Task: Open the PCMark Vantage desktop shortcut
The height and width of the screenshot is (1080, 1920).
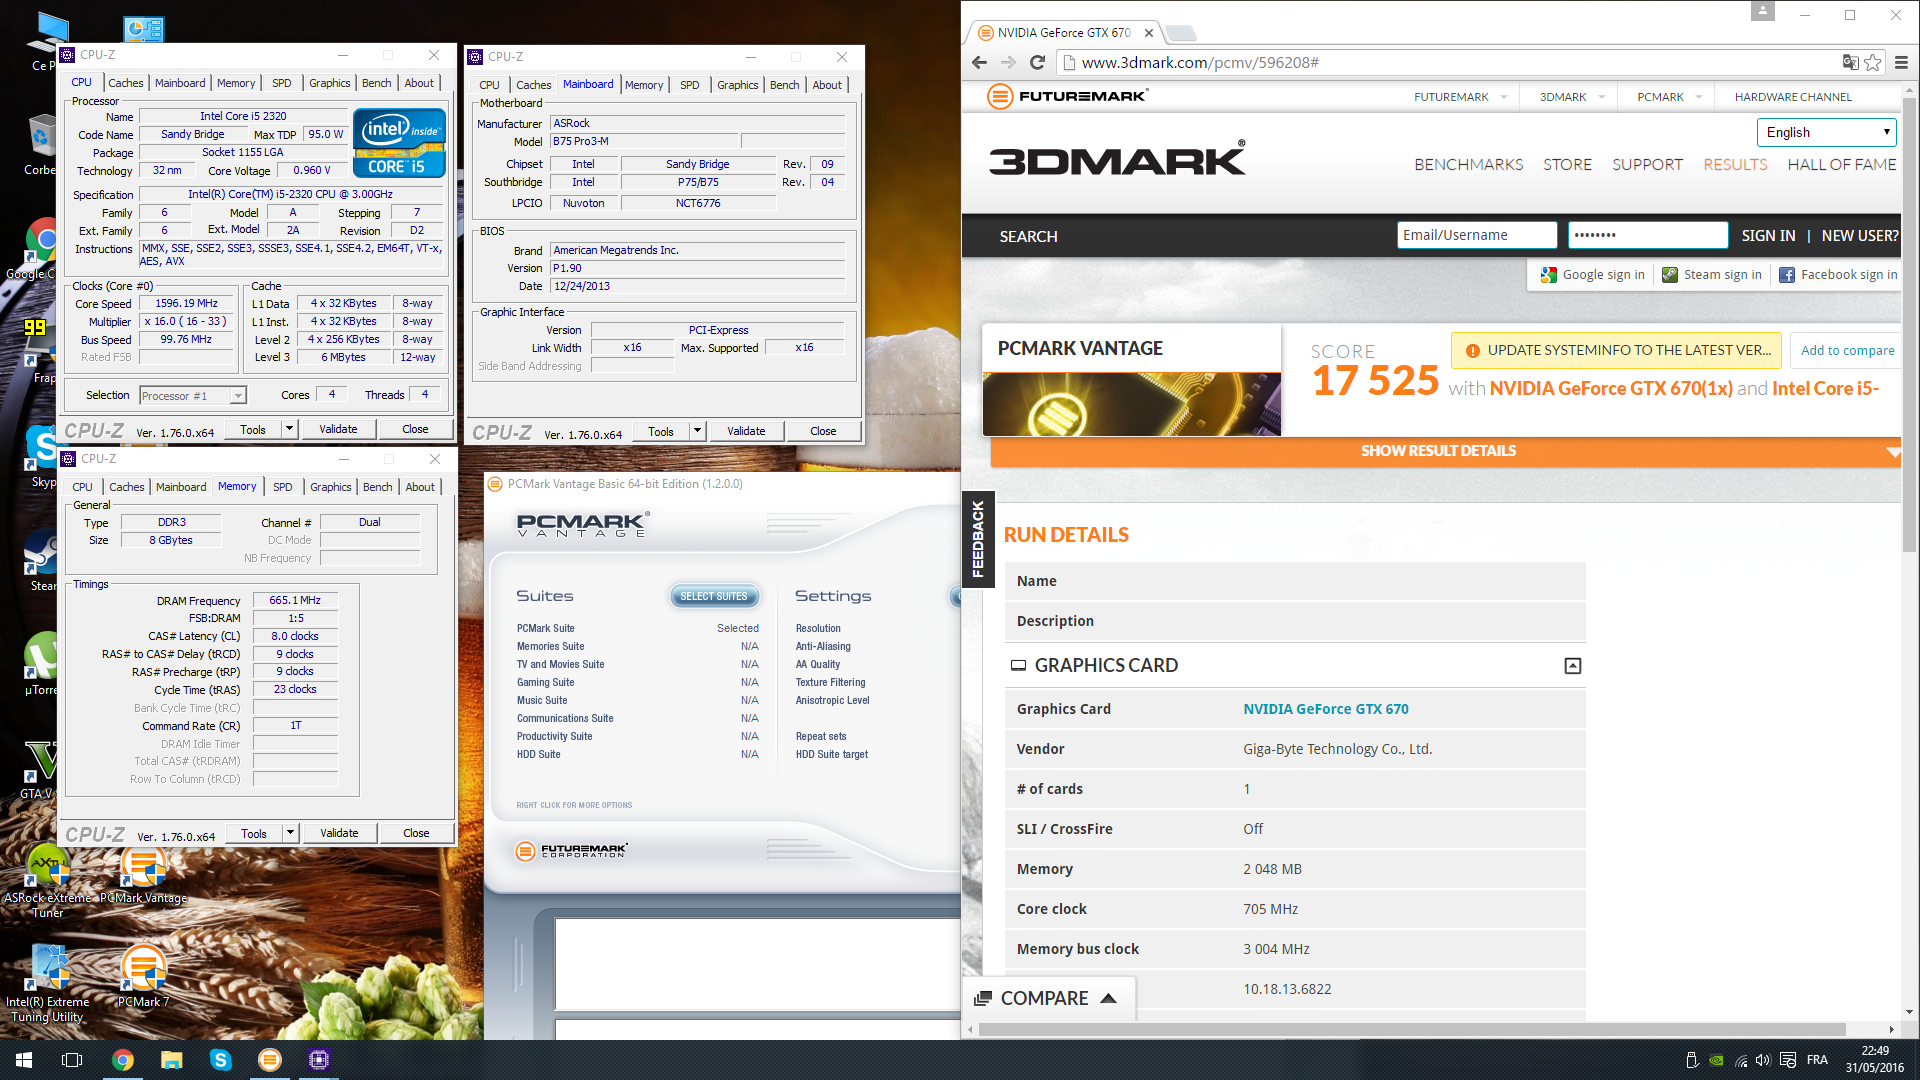Action: (143, 876)
